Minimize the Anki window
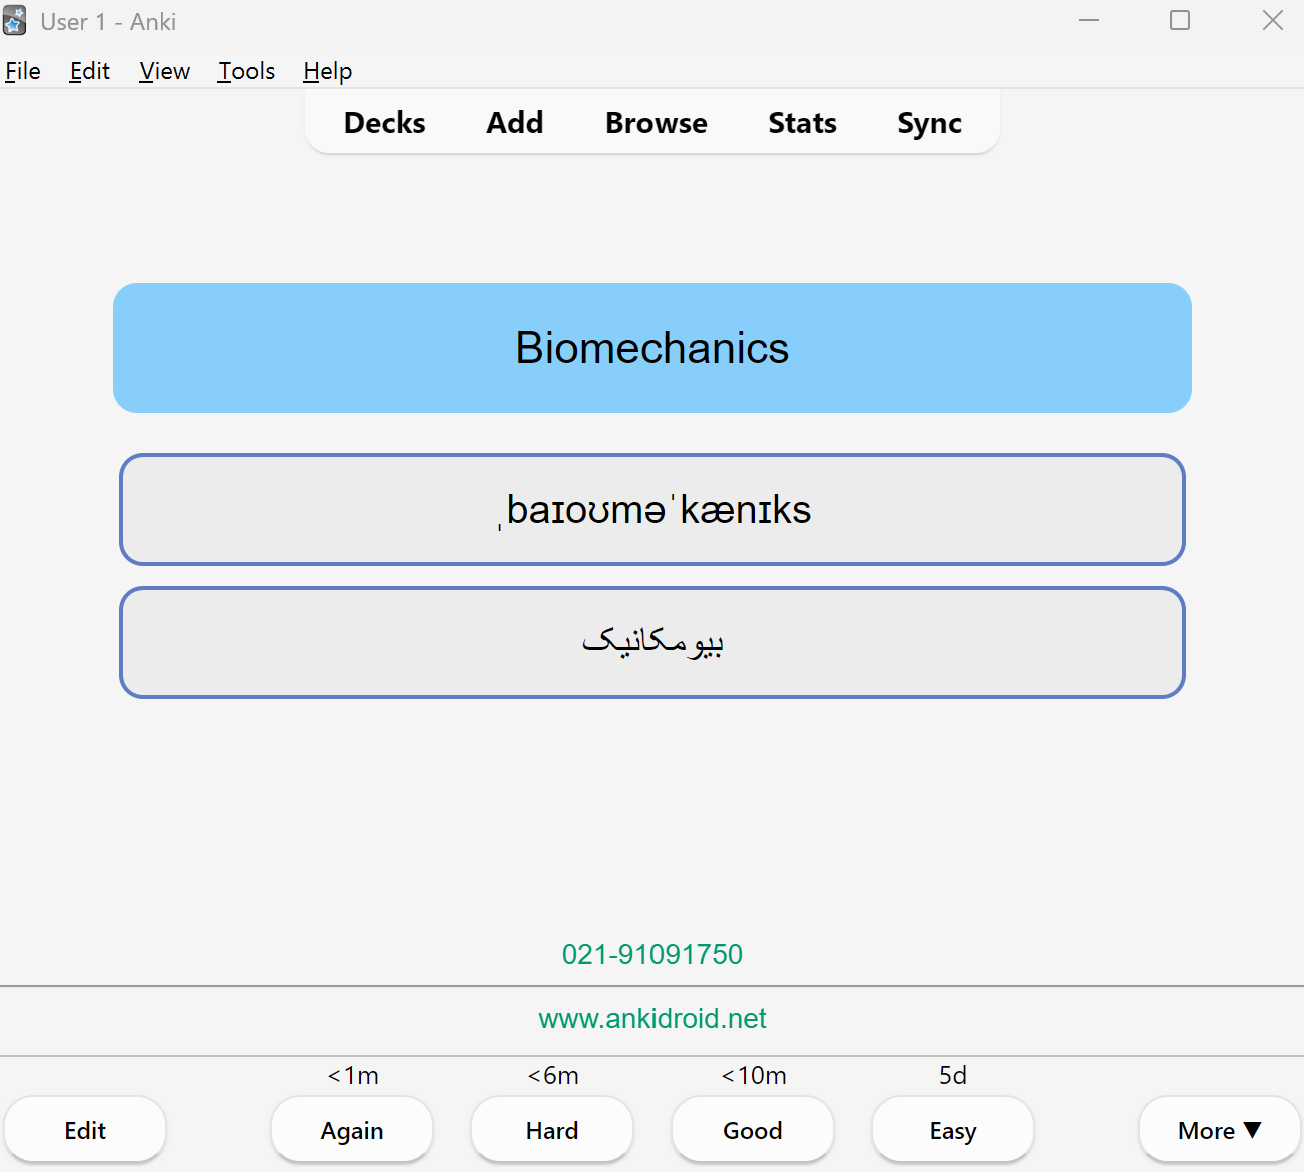 (x=1089, y=21)
